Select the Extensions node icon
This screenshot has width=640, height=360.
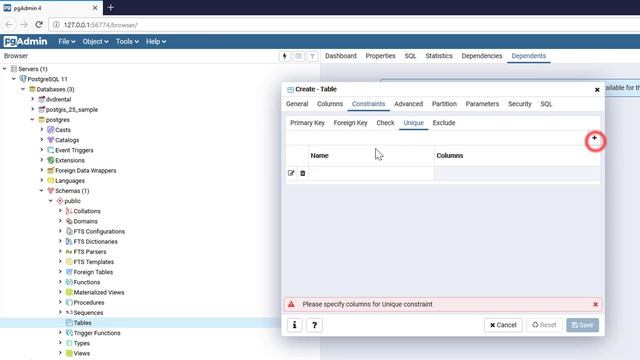click(x=51, y=160)
